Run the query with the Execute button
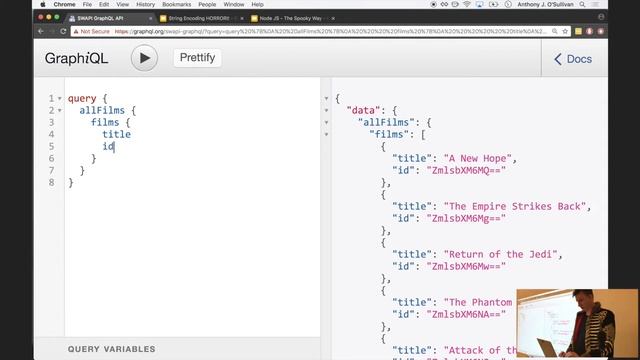 coord(144,58)
